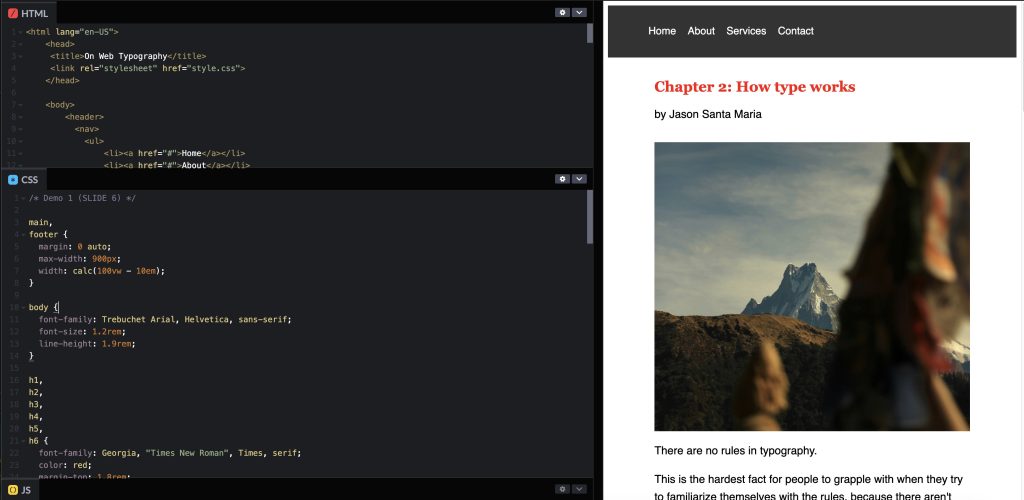Click the </head> closing tag line

(x=62, y=80)
